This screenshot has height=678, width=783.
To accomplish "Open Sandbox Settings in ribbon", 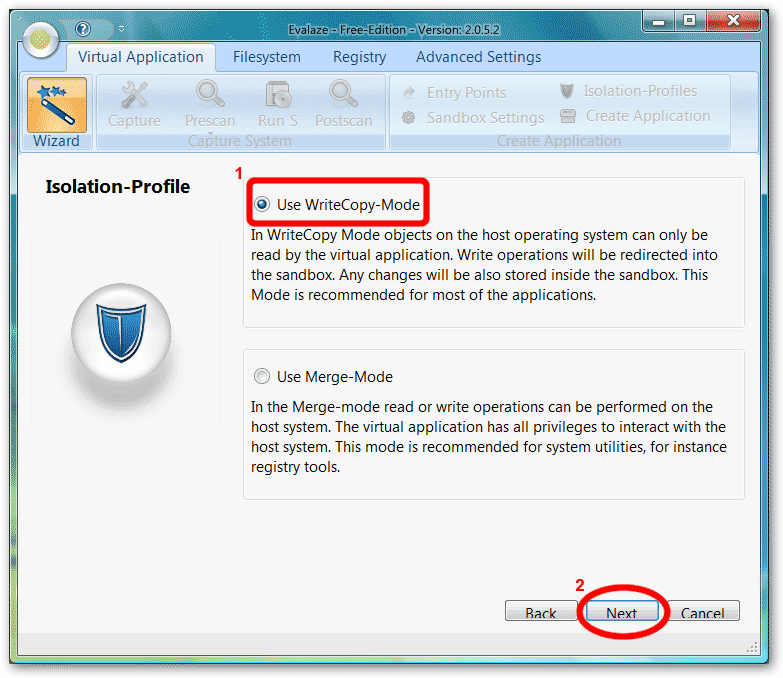I will [473, 118].
